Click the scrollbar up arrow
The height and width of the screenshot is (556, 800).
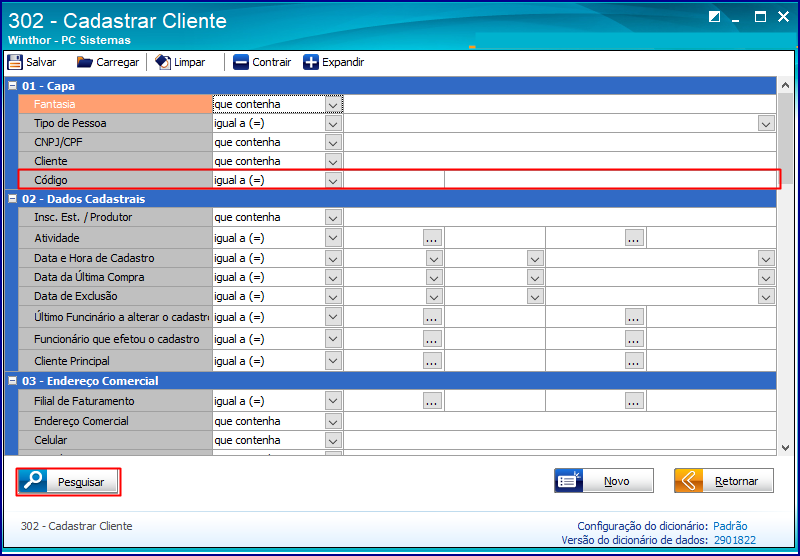tap(786, 86)
